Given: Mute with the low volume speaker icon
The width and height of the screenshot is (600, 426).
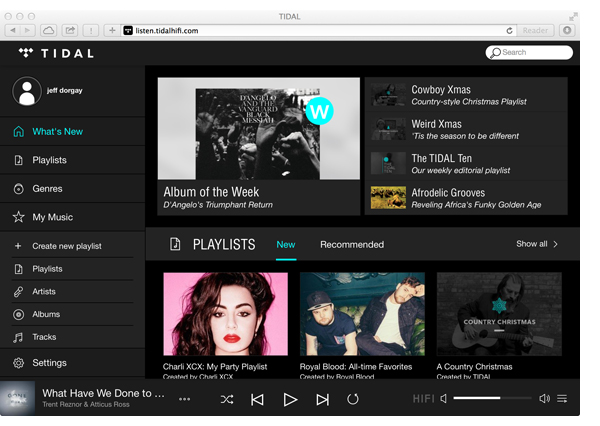Looking at the screenshot, I should 443,399.
